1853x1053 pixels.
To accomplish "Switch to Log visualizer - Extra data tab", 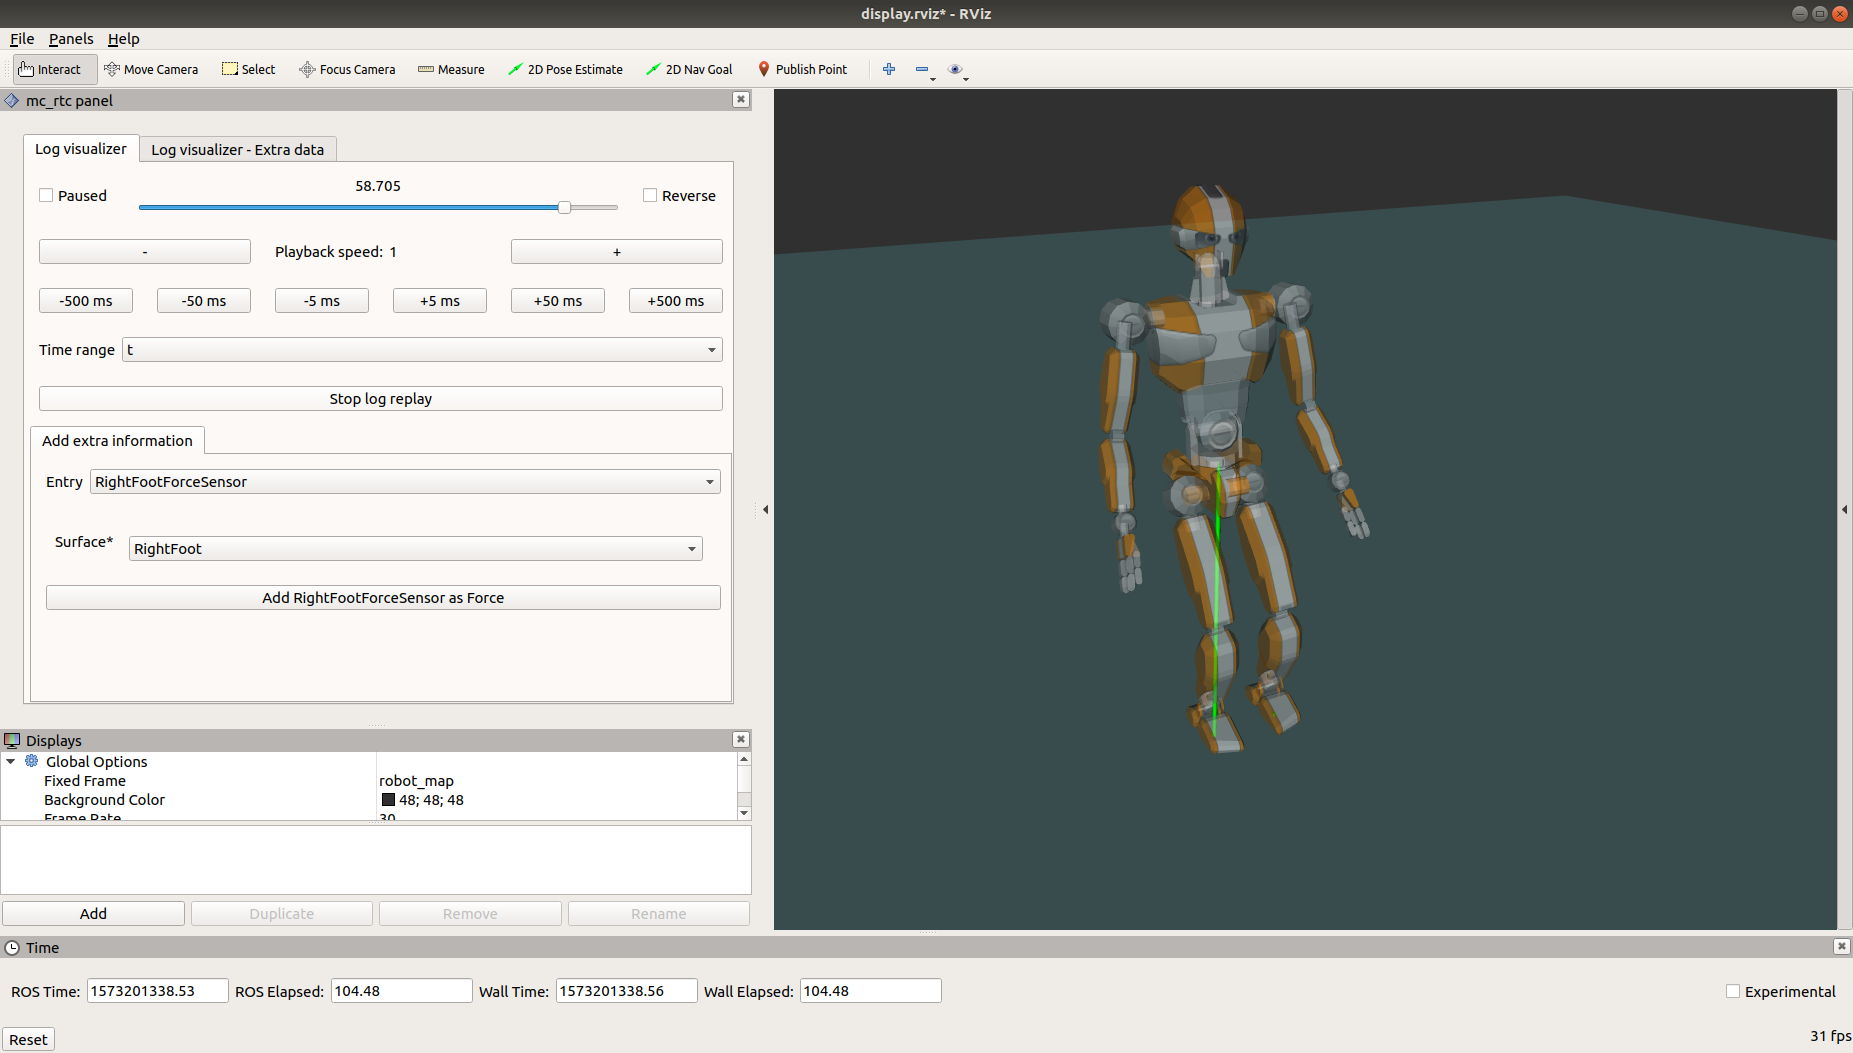I will [x=237, y=149].
